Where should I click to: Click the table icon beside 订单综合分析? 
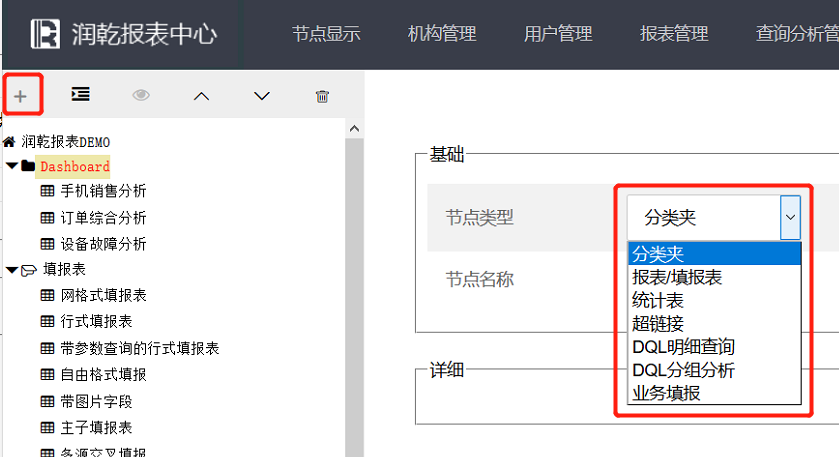tap(47, 218)
